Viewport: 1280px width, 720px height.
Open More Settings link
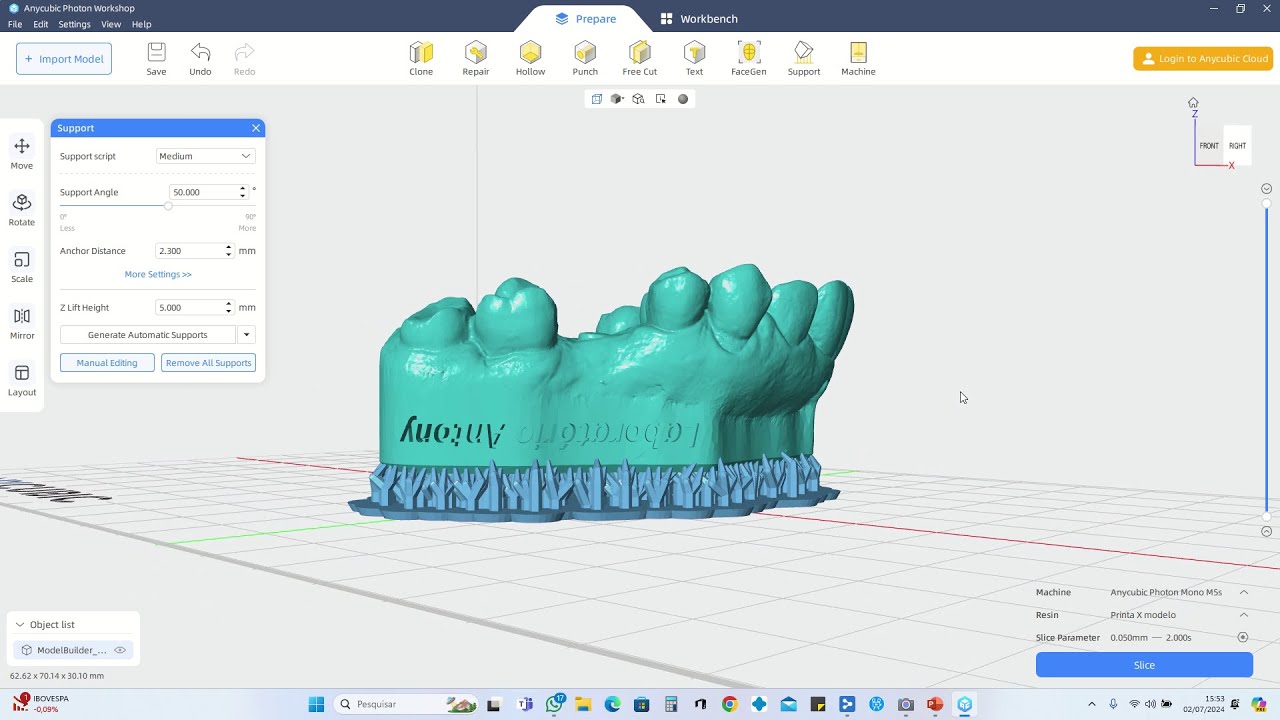[x=158, y=274]
